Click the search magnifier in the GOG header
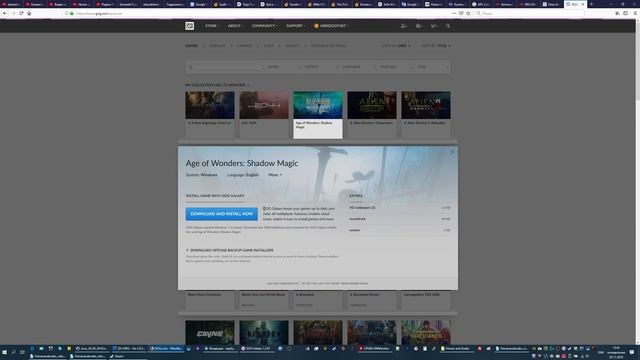The width and height of the screenshot is (640, 360). point(448,26)
